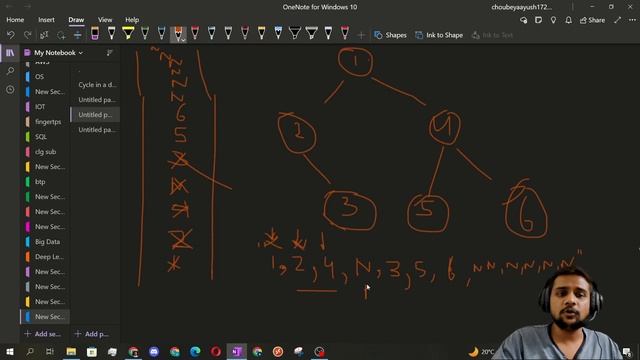Select the highlighted 'Untitled p...' page
The image size is (640, 360).
point(96,115)
